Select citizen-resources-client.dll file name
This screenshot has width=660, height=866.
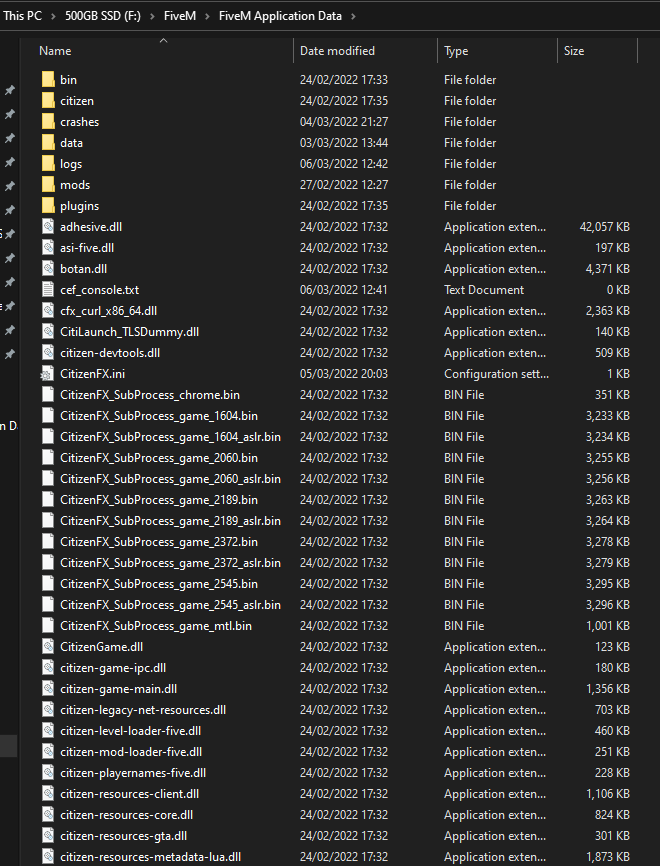130,793
